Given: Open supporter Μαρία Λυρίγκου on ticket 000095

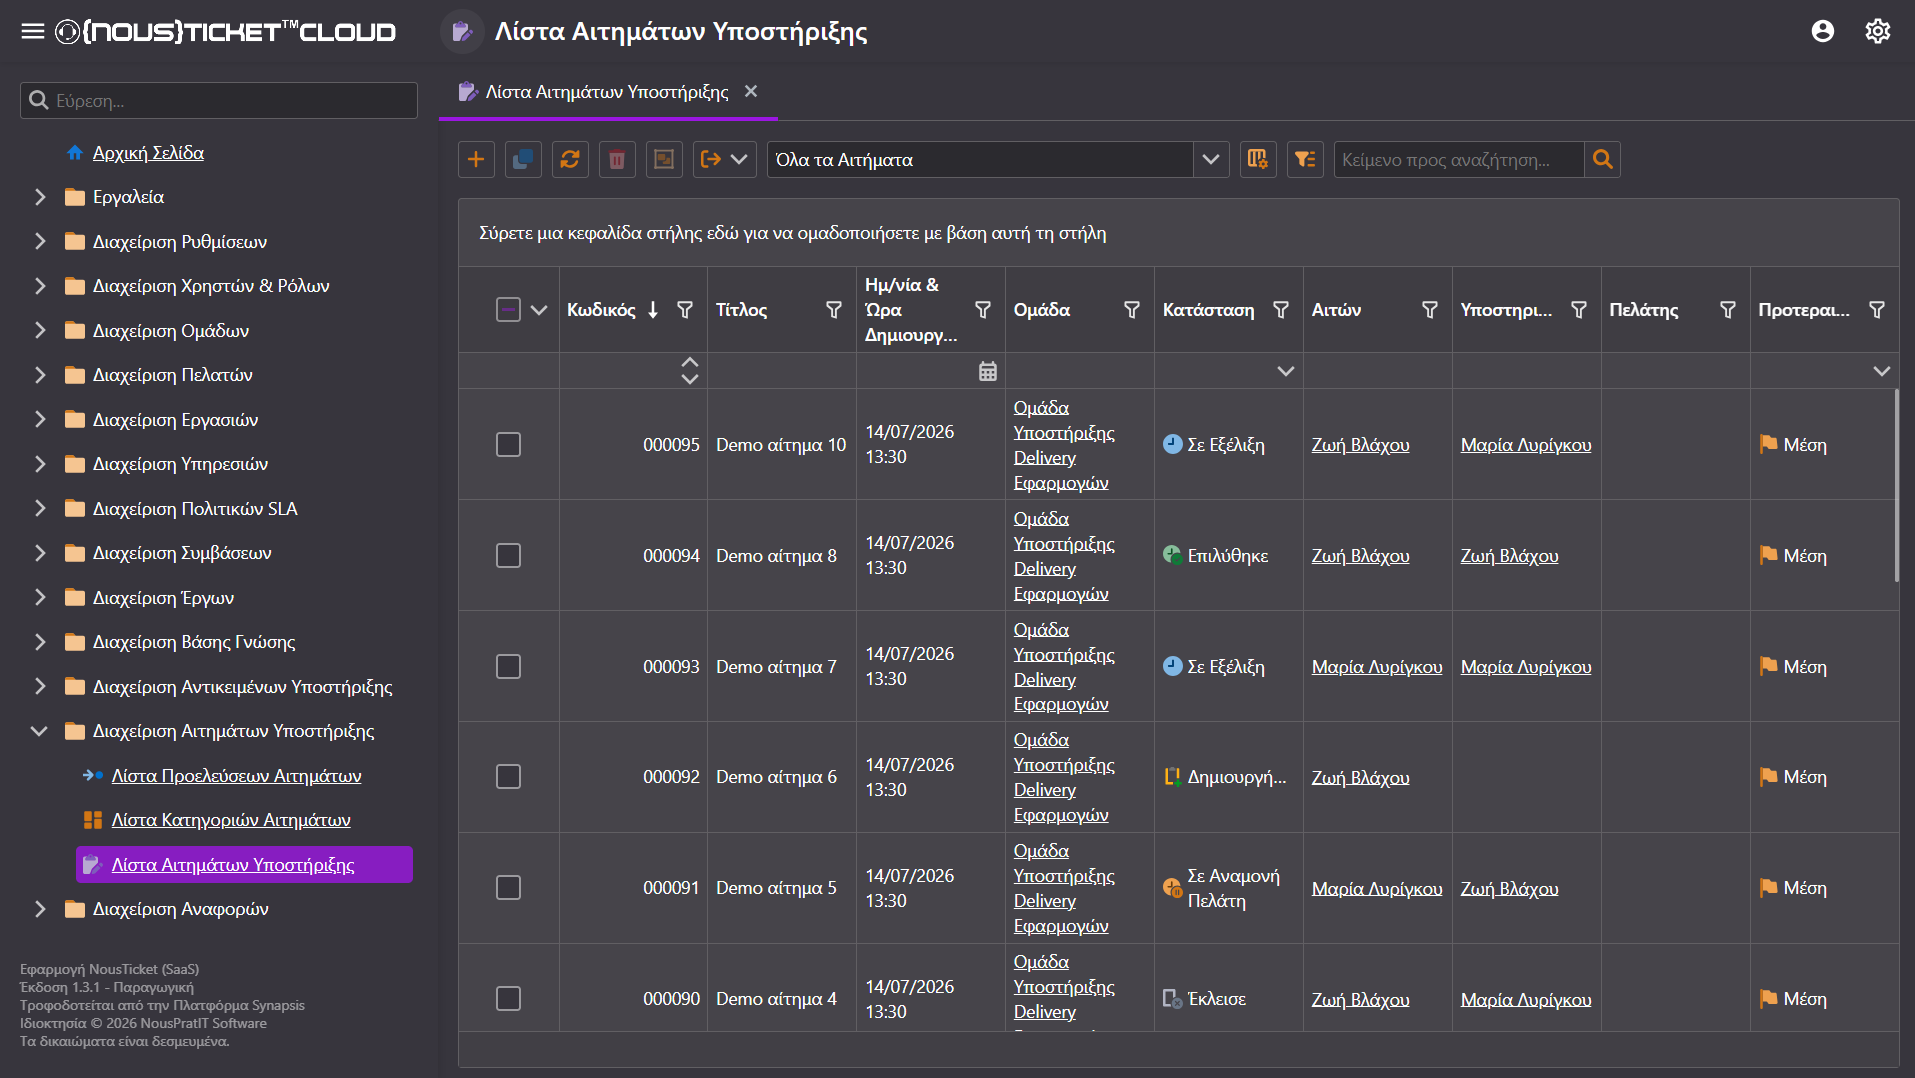Looking at the screenshot, I should (1526, 445).
